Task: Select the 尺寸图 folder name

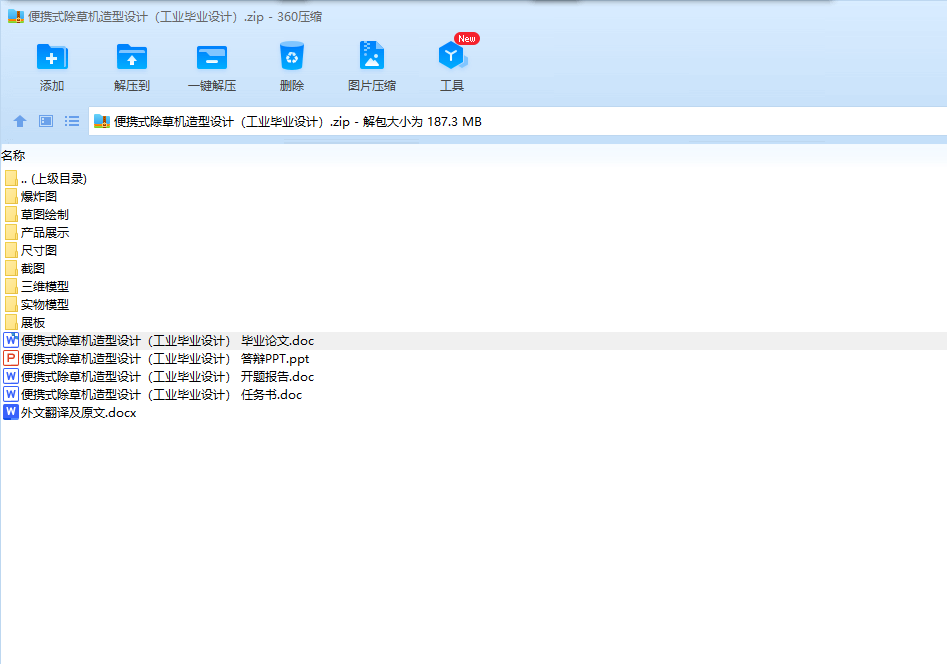Action: [39, 250]
